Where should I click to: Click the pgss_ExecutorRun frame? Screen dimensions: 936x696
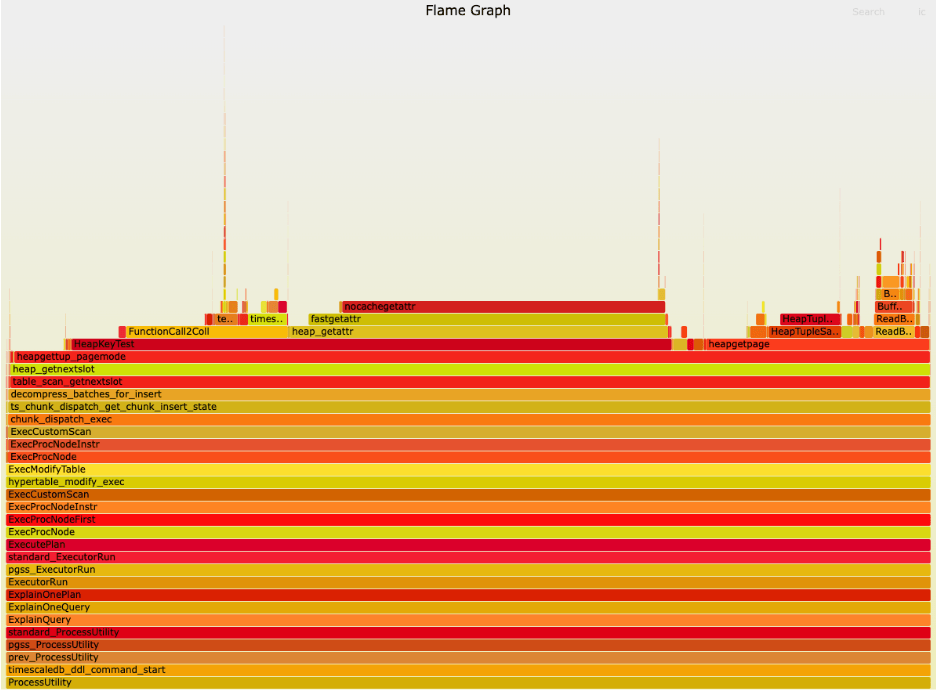(x=468, y=569)
